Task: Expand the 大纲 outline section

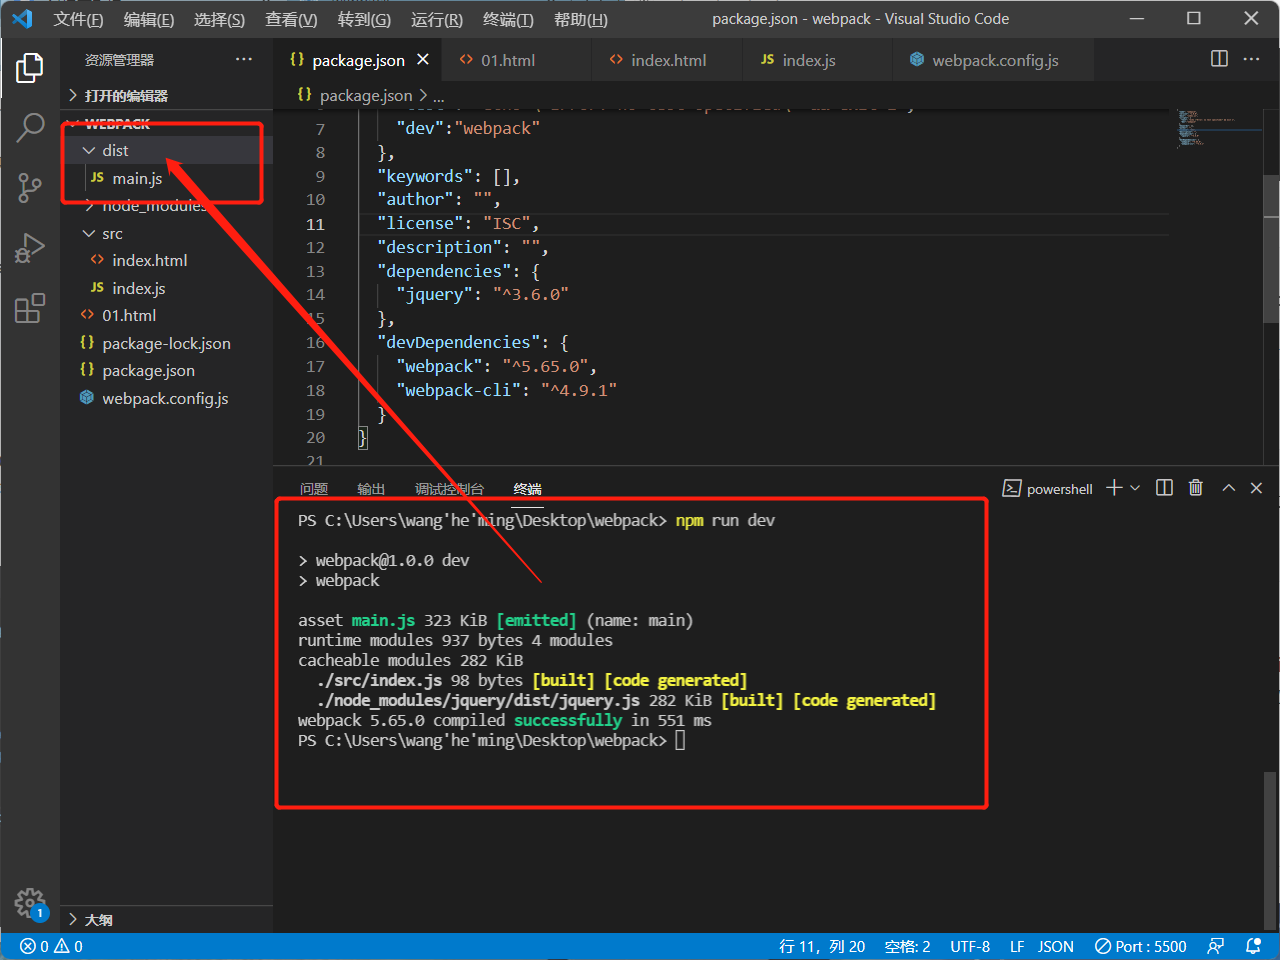Action: coord(166,919)
